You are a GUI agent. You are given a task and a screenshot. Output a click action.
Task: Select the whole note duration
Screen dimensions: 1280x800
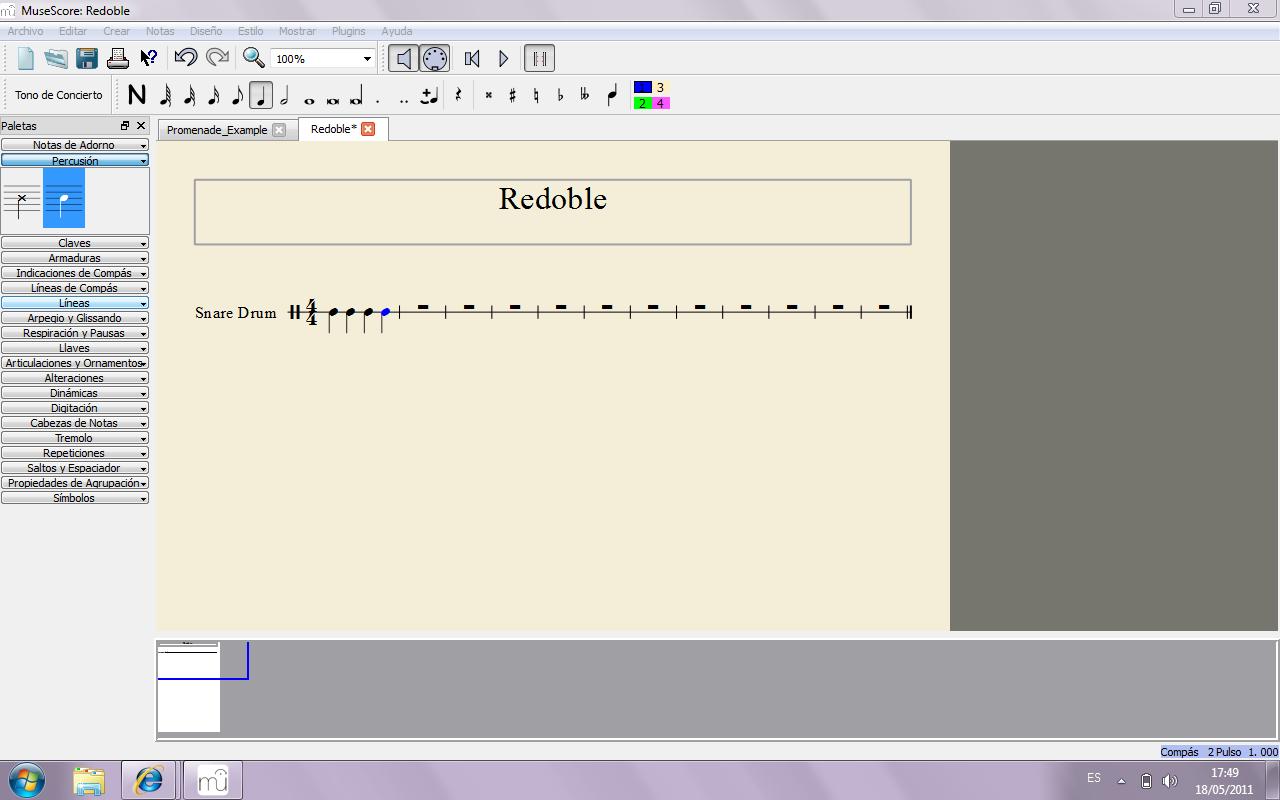coord(308,94)
